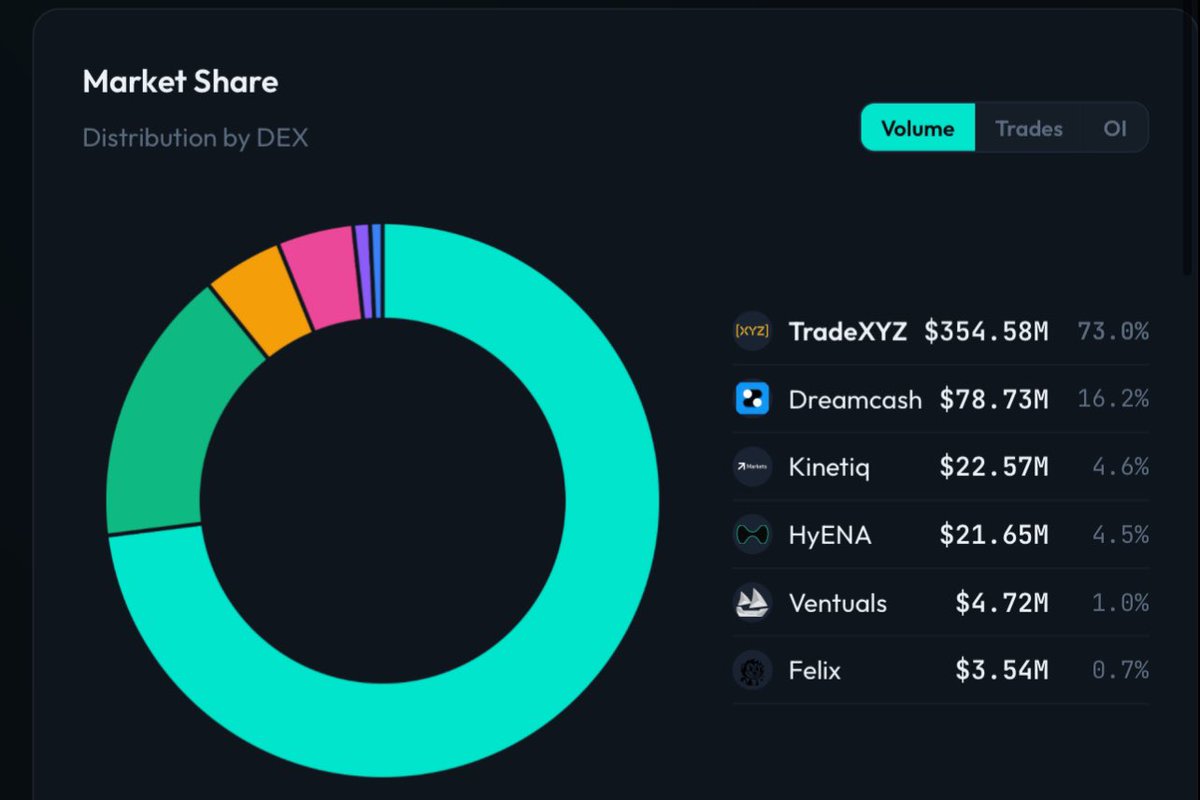This screenshot has height=800, width=1200.
Task: Click the orange Kinetiq donut segment
Action: click(262, 298)
